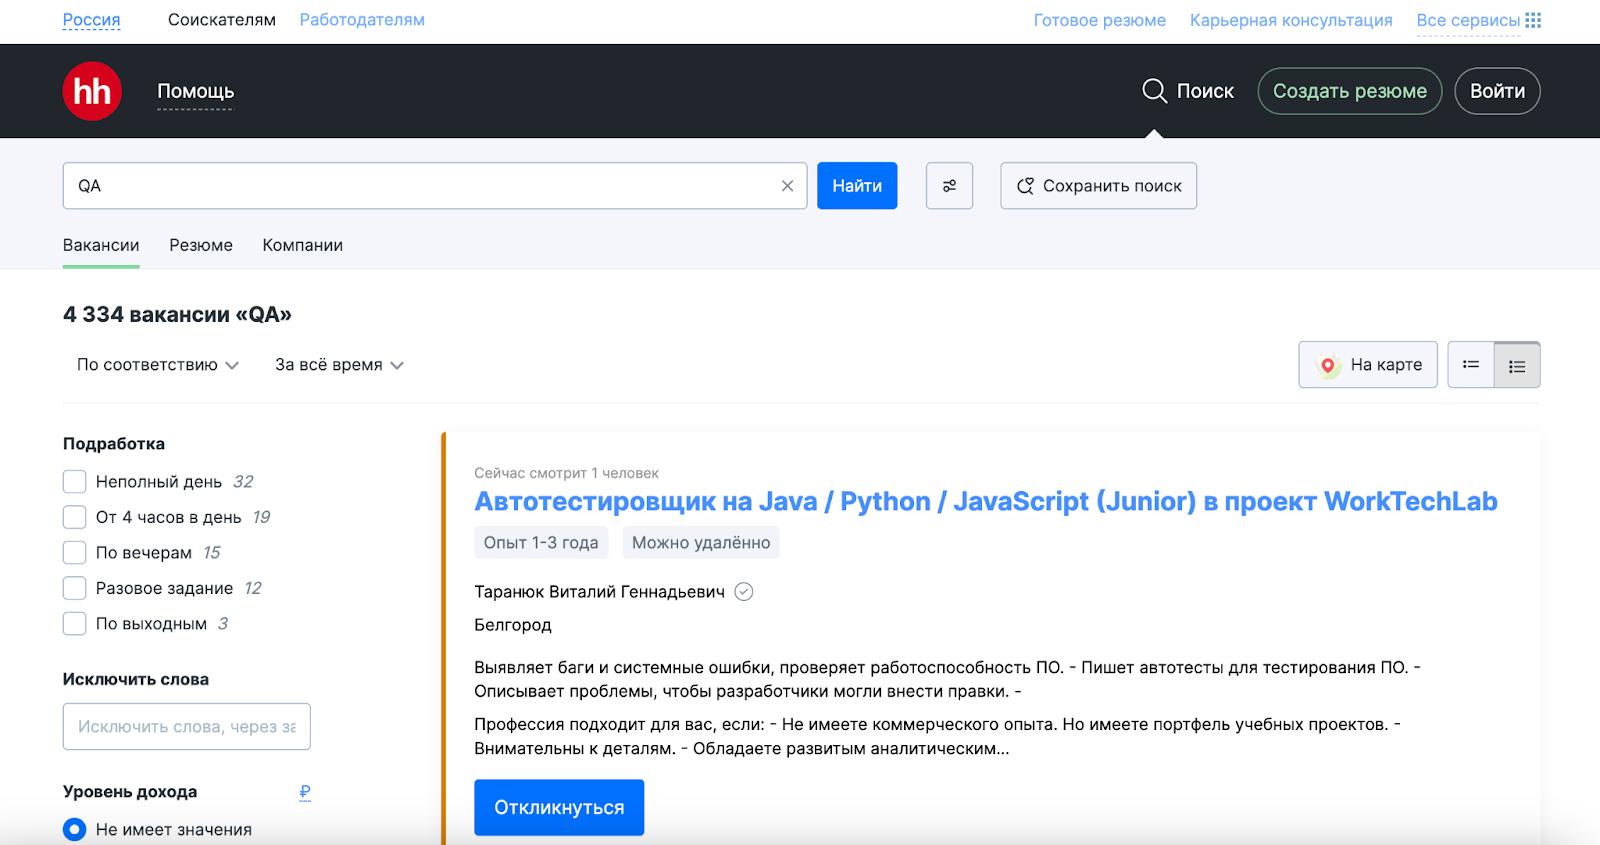Viewport: 1600px width, 845px height.
Task: Click verified checkmark next to employer name
Action: coord(744,592)
